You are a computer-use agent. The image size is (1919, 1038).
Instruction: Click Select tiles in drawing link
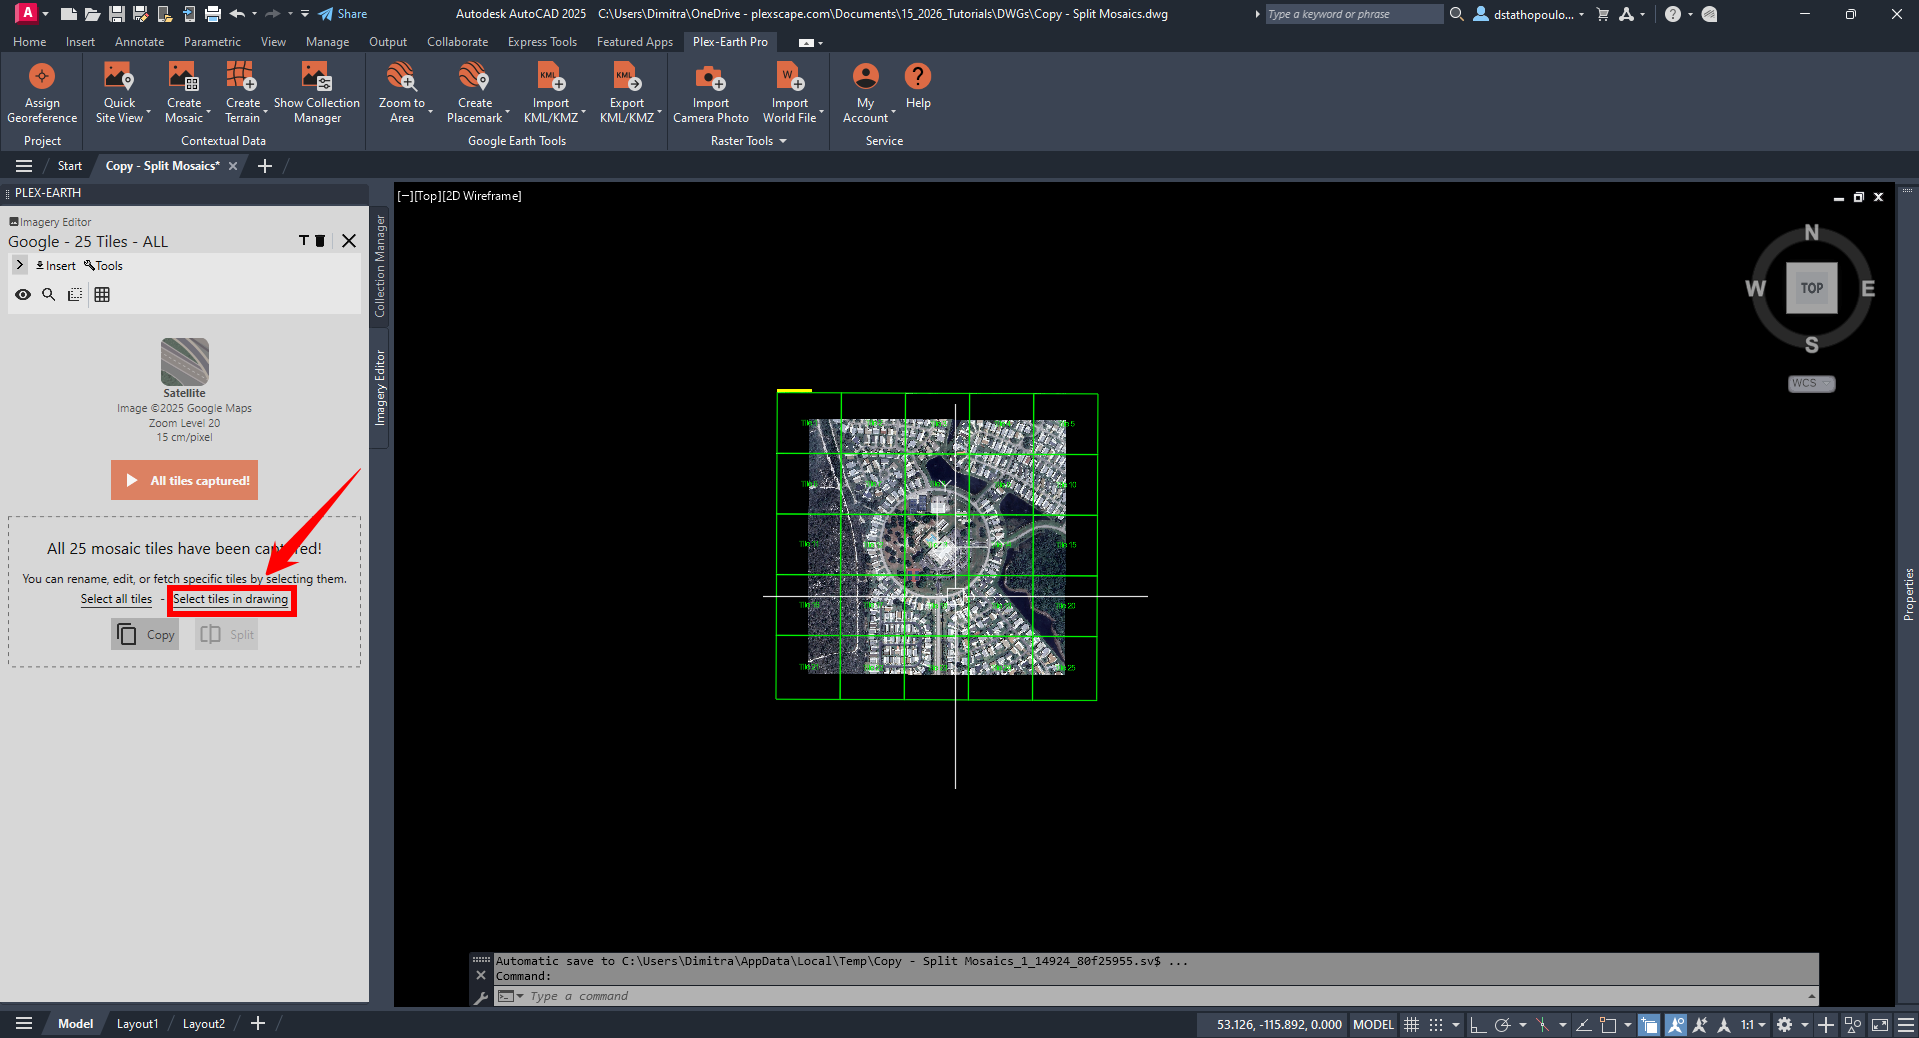click(231, 599)
